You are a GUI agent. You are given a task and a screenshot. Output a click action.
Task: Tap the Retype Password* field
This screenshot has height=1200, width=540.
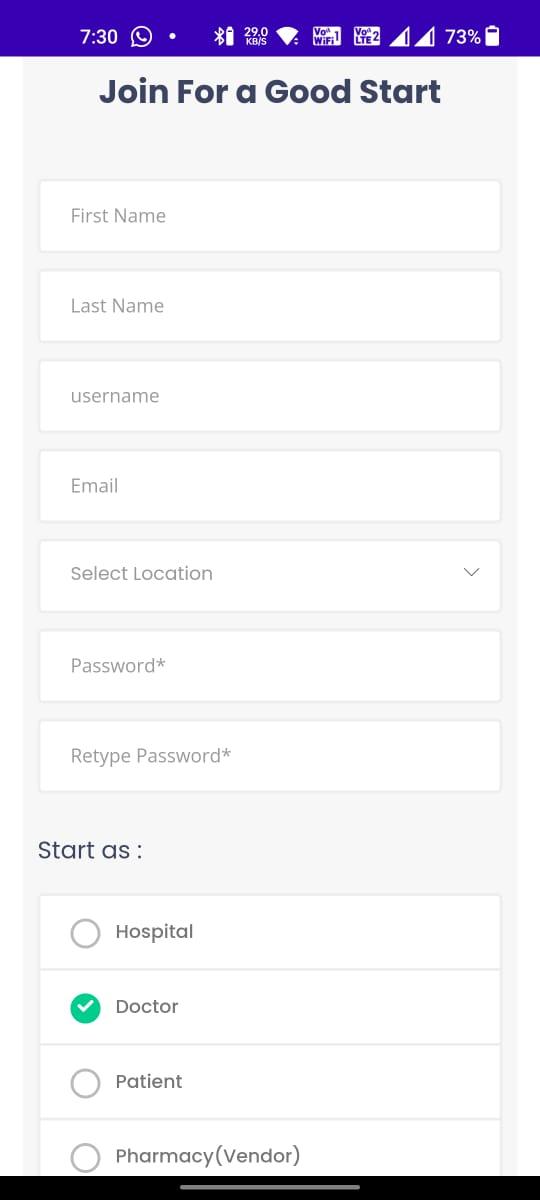[x=270, y=756]
